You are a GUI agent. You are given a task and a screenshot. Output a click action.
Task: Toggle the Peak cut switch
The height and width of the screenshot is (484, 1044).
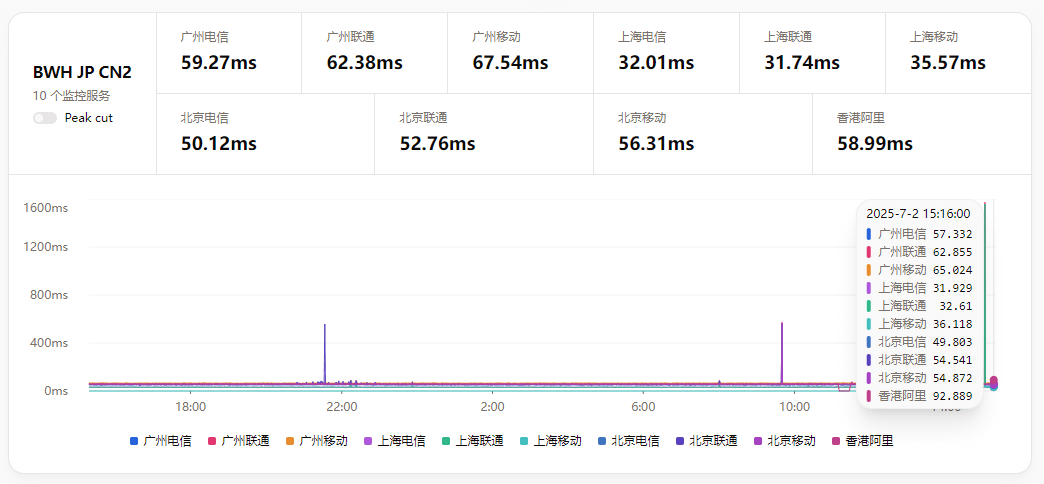pyautogui.click(x=45, y=118)
